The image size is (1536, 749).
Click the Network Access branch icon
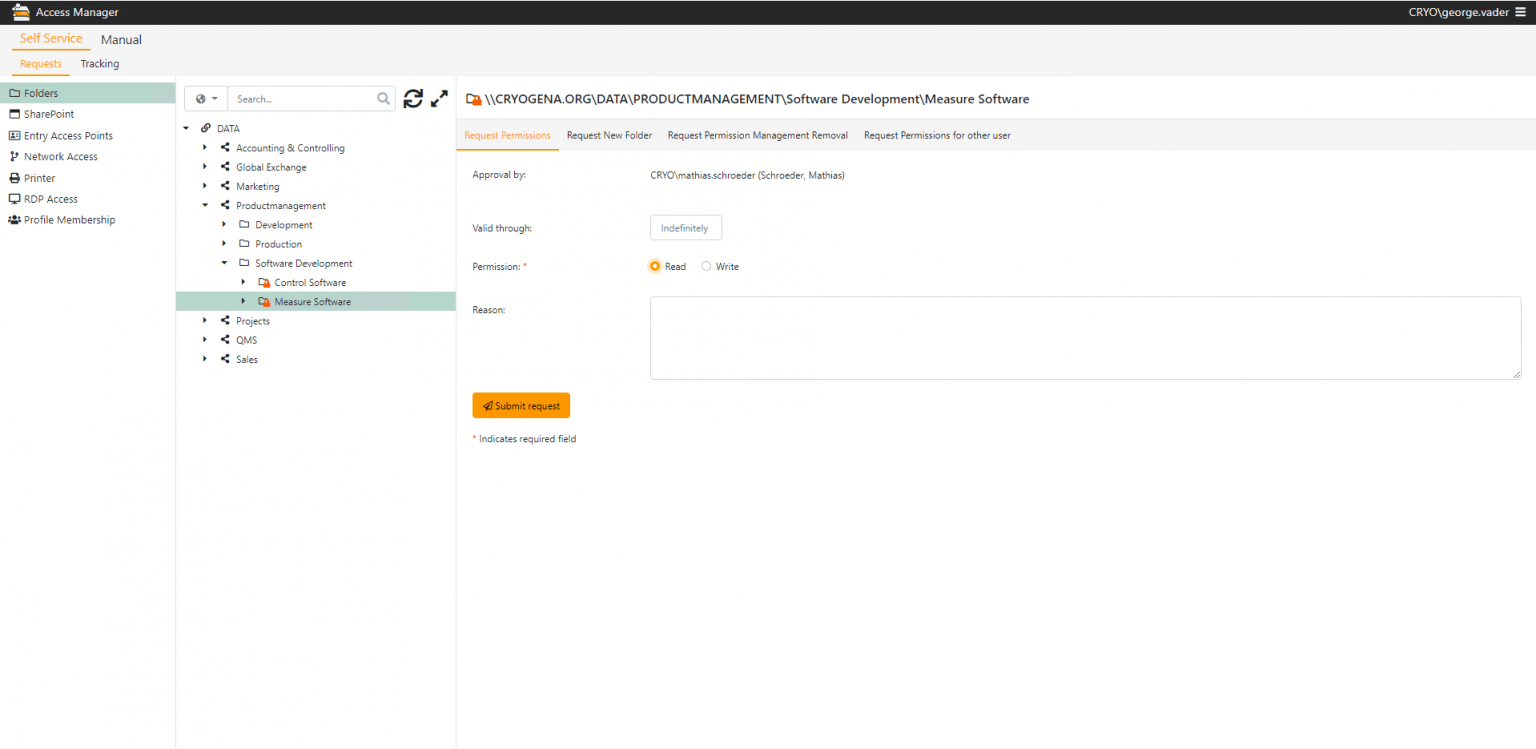point(14,157)
